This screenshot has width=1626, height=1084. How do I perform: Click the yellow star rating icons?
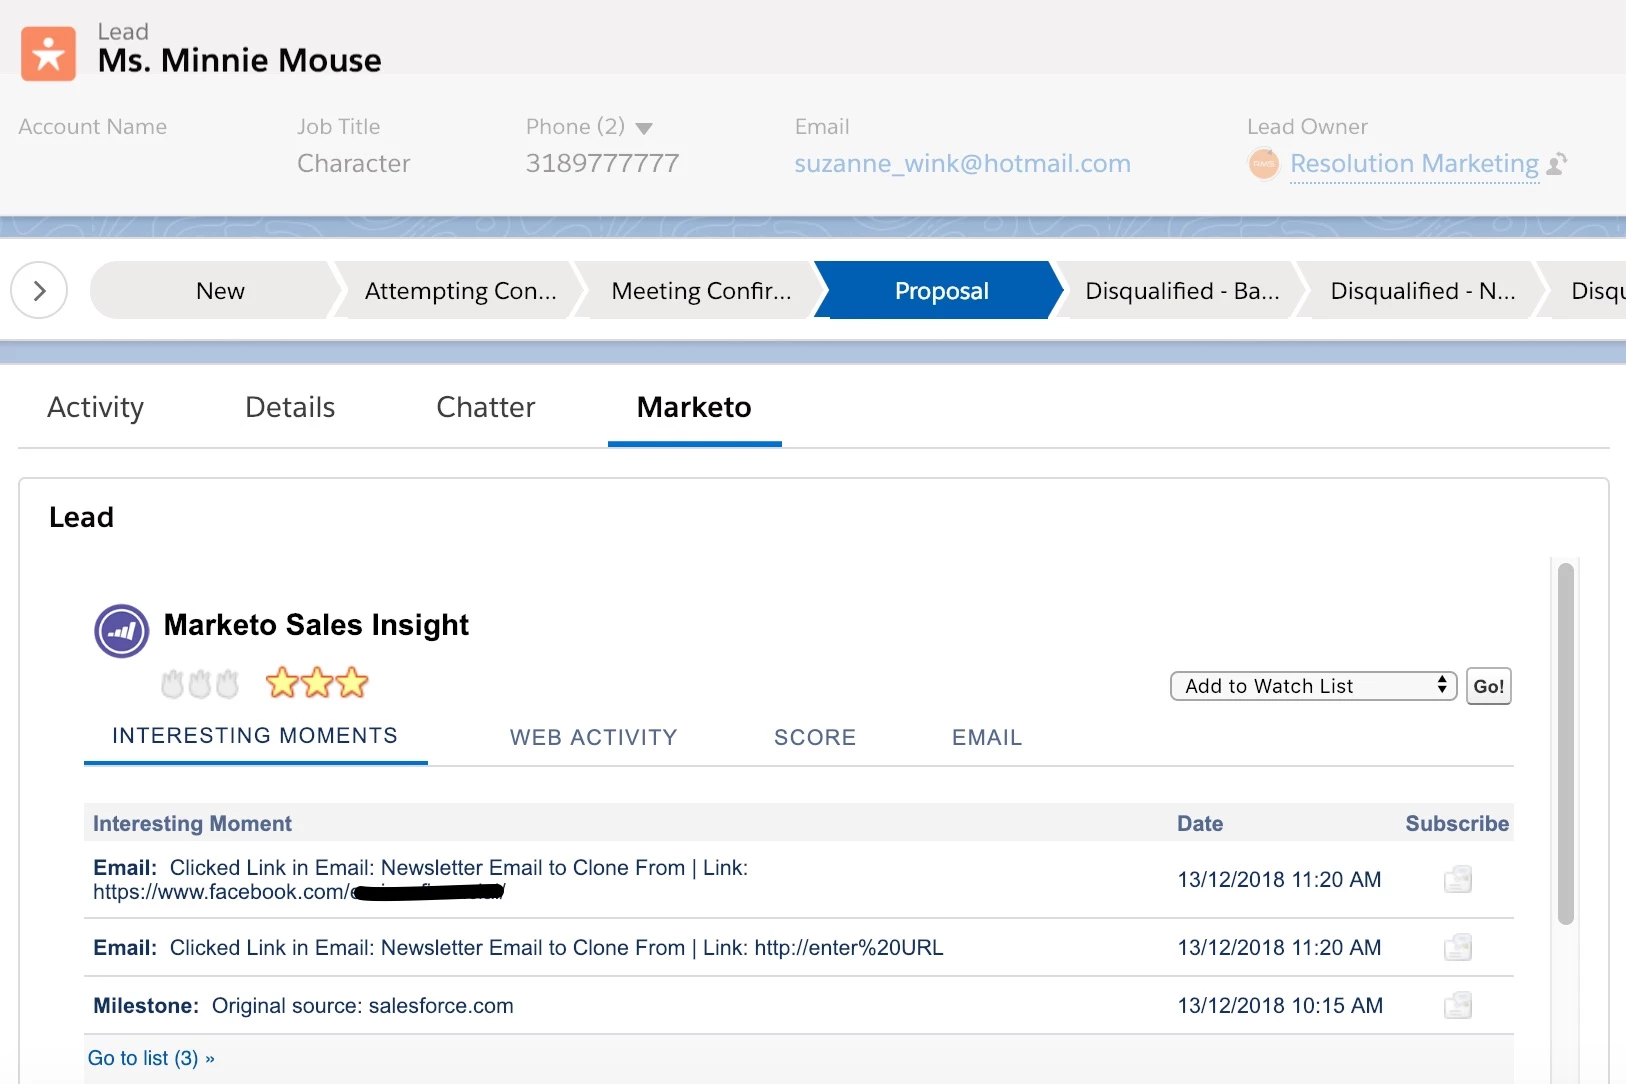click(317, 683)
